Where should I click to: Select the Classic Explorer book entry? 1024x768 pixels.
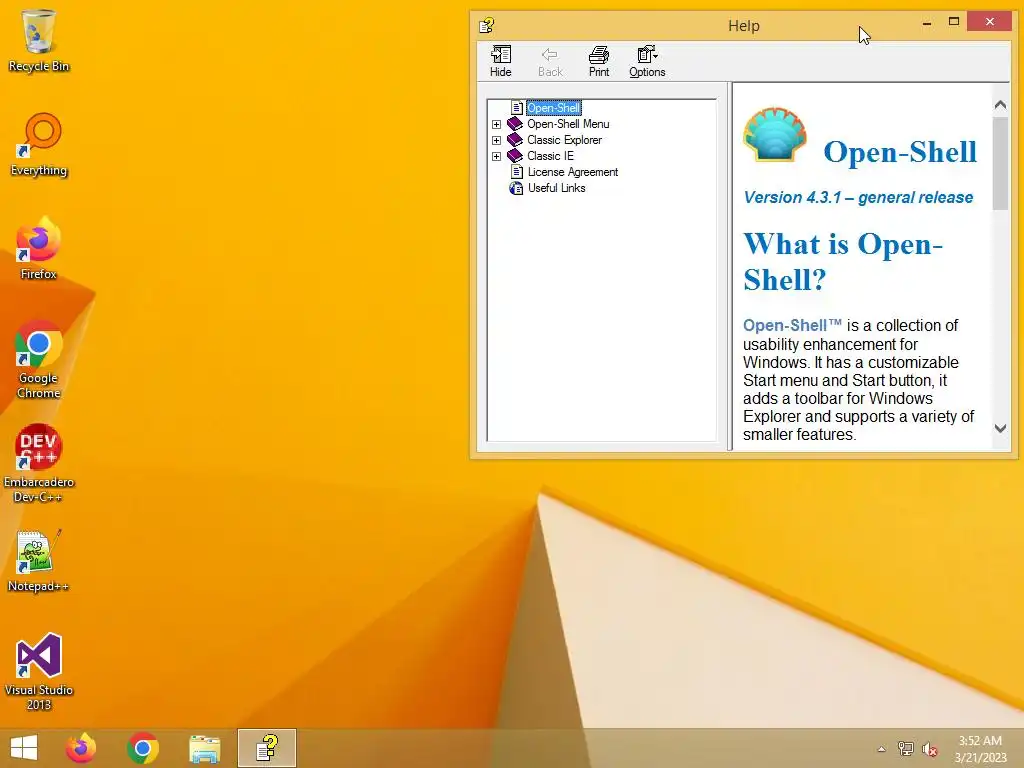(x=564, y=140)
